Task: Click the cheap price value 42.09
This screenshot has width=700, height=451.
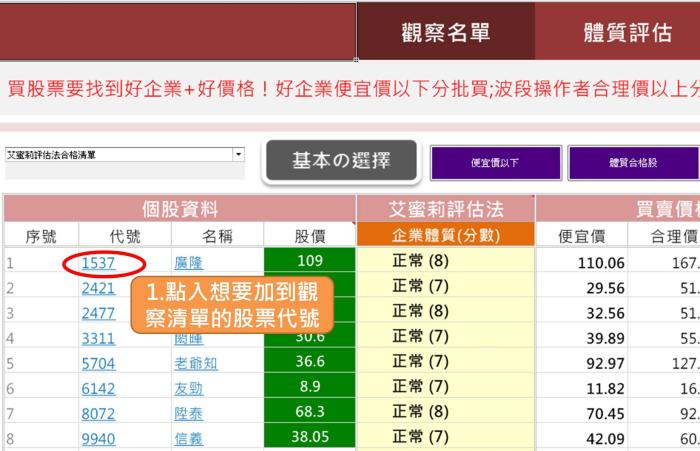Action: pyautogui.click(x=605, y=439)
